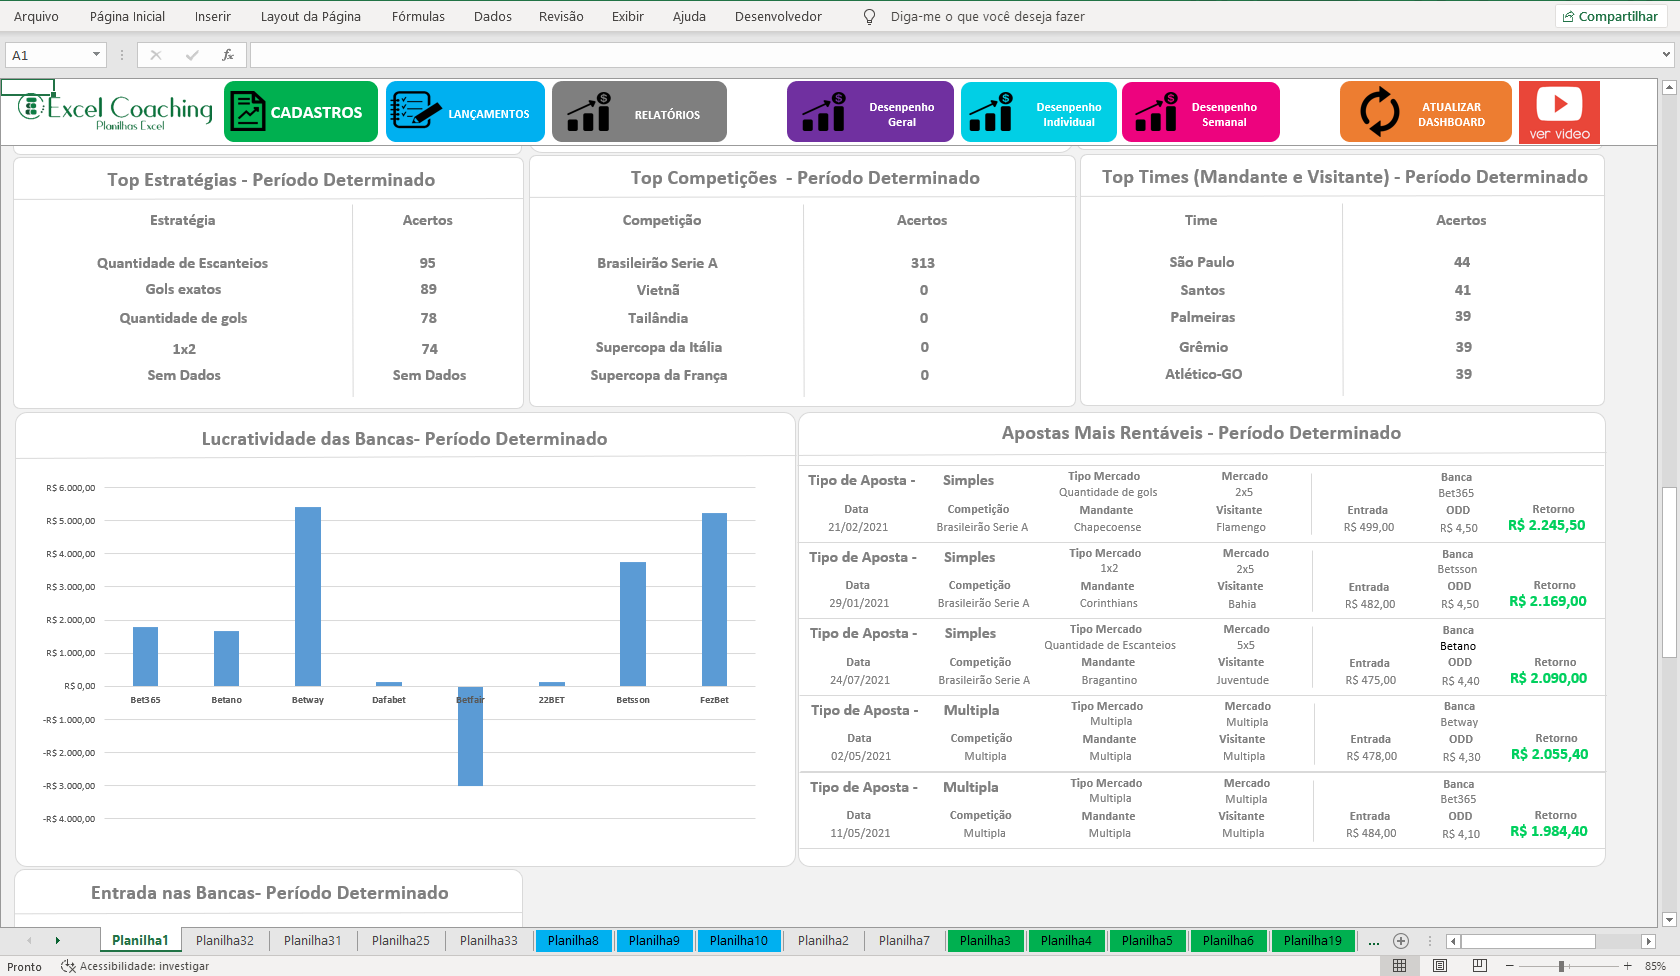Click 'Acessibilidade: investigar' status item
This screenshot has height=976, width=1680.
coord(136,966)
